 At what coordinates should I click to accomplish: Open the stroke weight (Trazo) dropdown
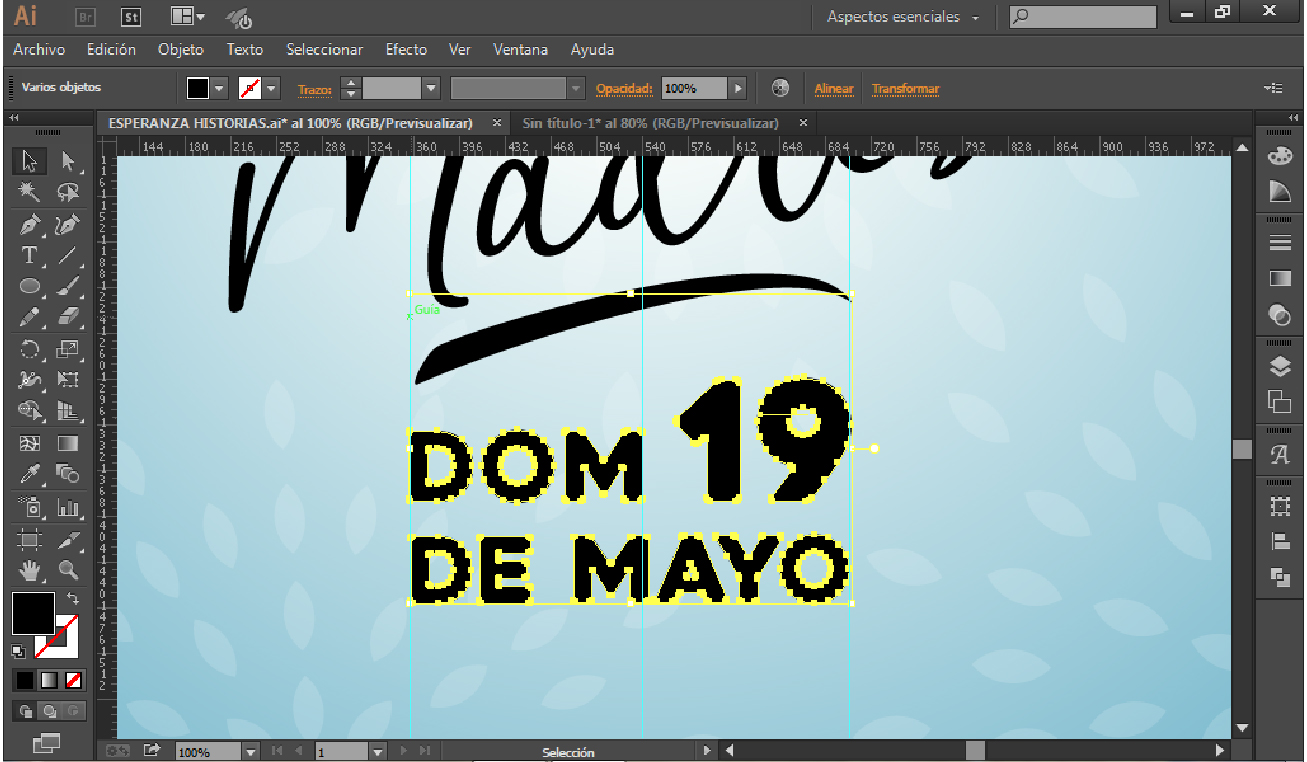[x=431, y=88]
